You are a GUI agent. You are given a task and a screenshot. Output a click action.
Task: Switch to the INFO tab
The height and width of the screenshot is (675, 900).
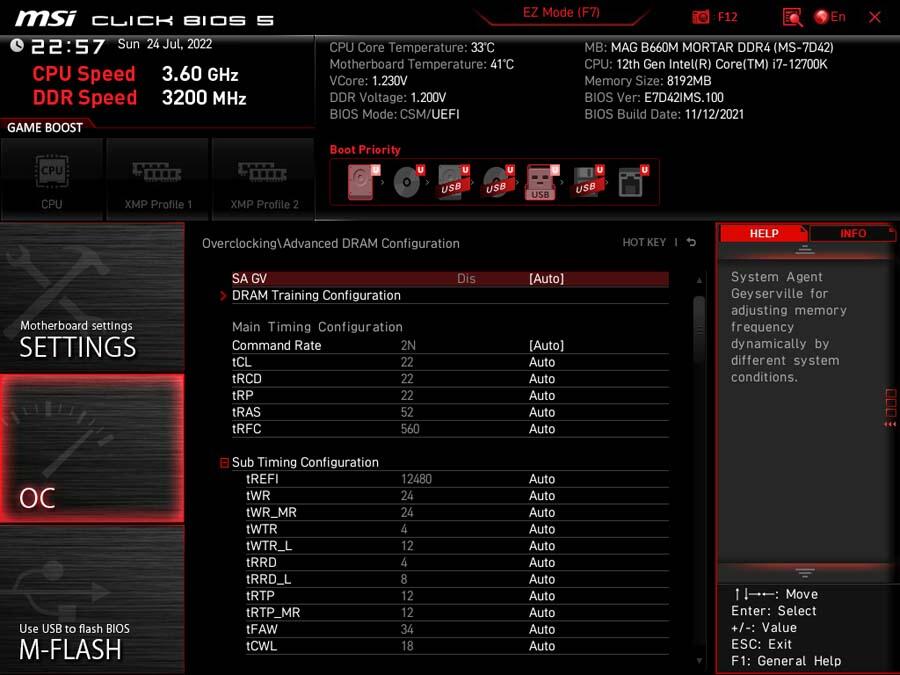point(852,234)
